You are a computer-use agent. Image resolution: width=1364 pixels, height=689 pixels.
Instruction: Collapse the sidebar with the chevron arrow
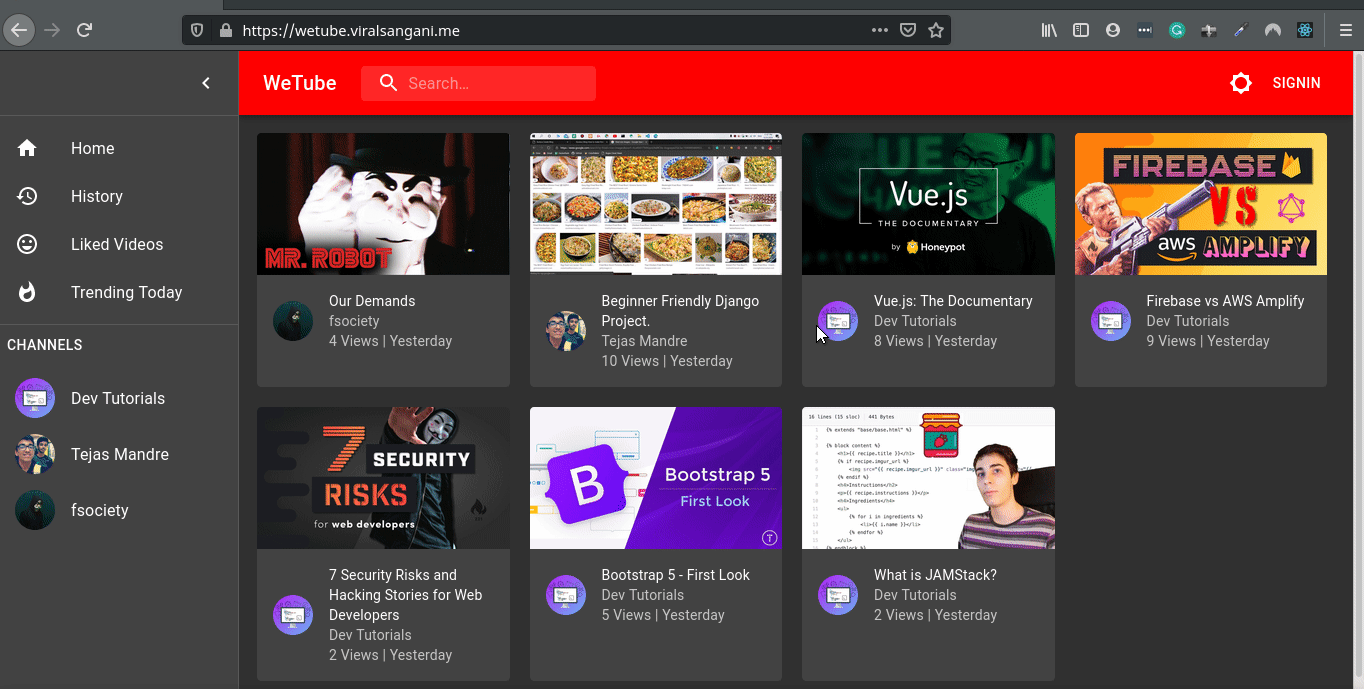click(x=206, y=83)
